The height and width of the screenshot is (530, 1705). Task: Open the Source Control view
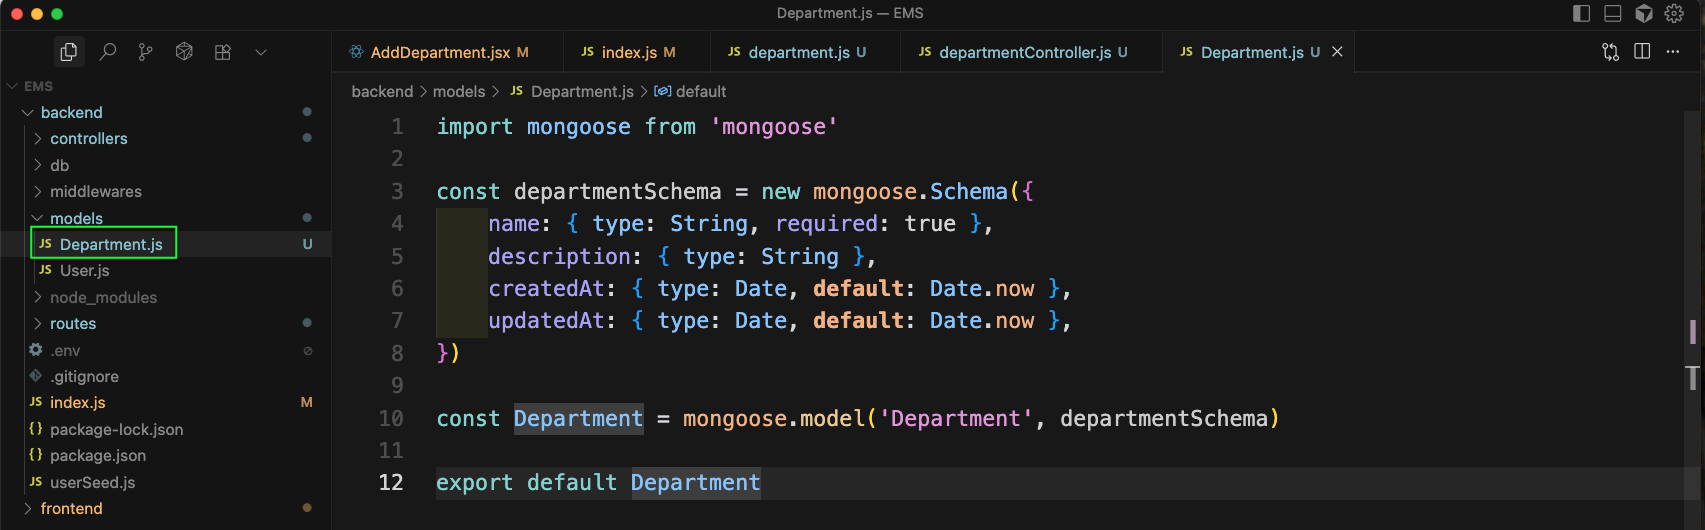point(146,52)
